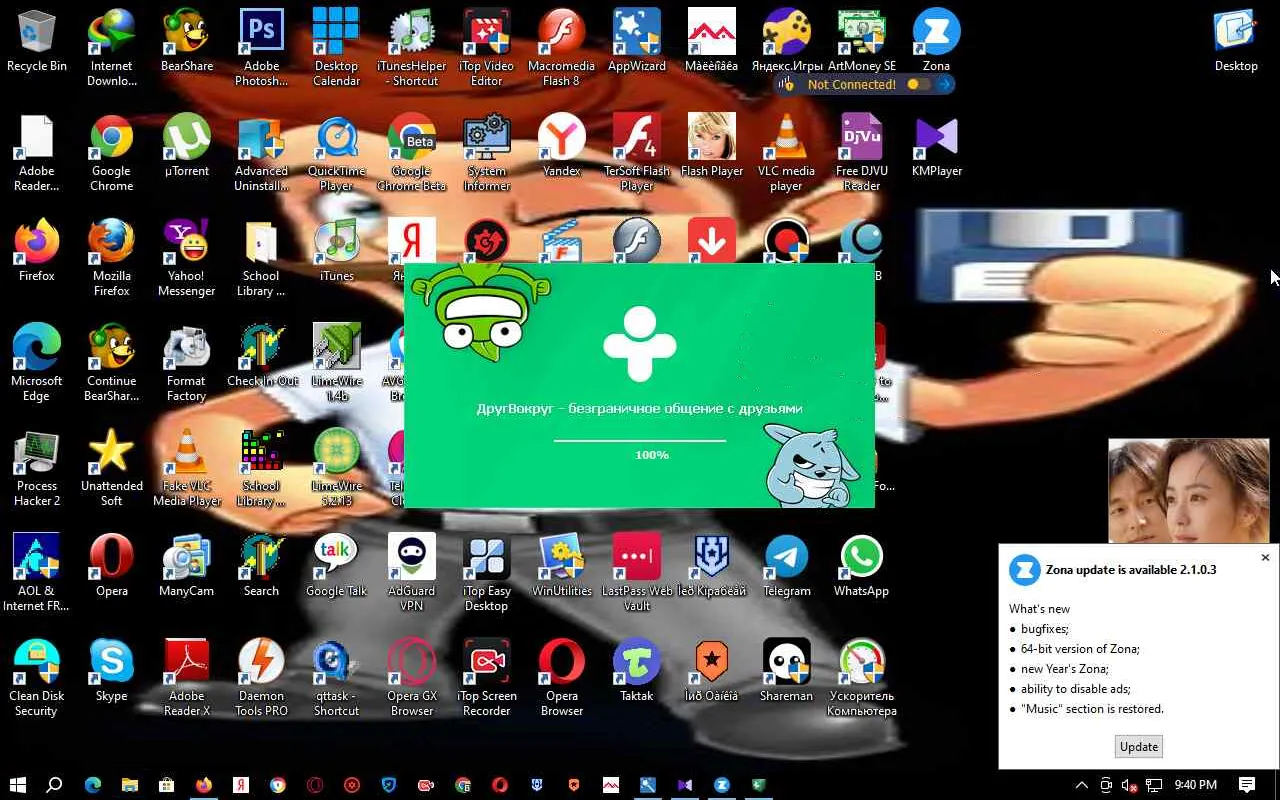Open LastPass Web Vault shortcut
This screenshot has height=800, width=1280.
click(637, 573)
